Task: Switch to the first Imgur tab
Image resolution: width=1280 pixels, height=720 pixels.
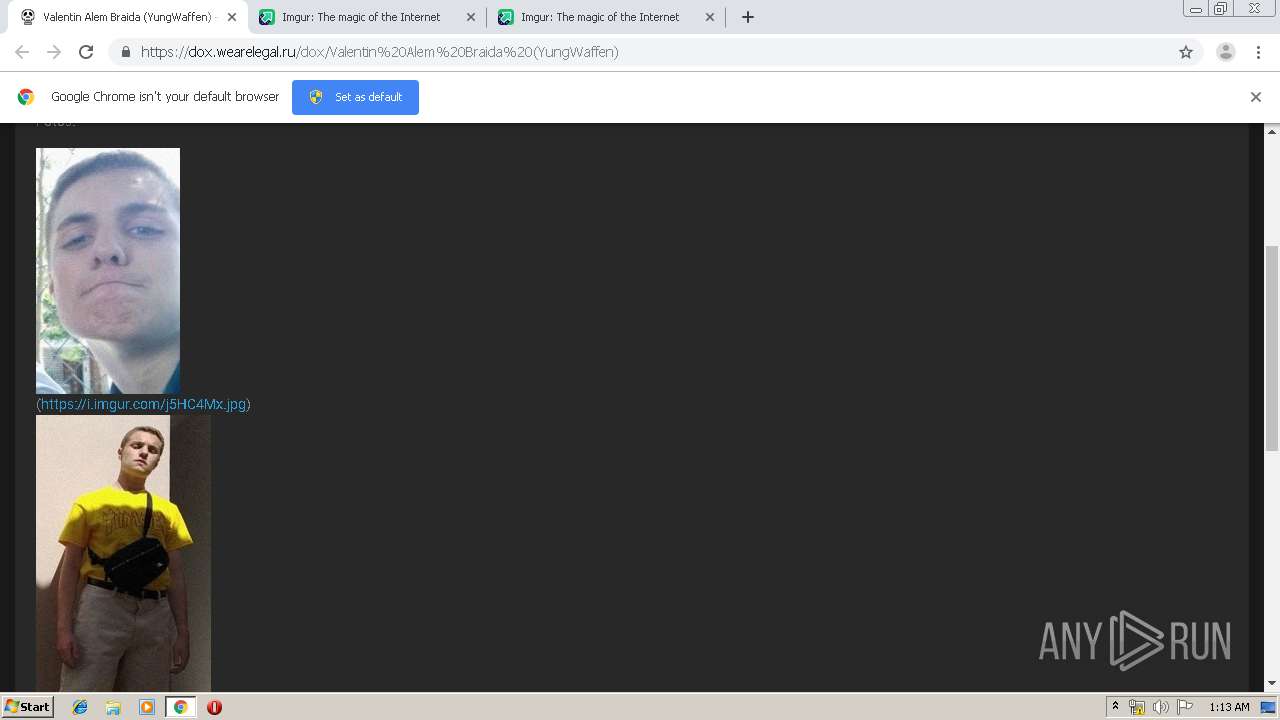Action: 367,17
